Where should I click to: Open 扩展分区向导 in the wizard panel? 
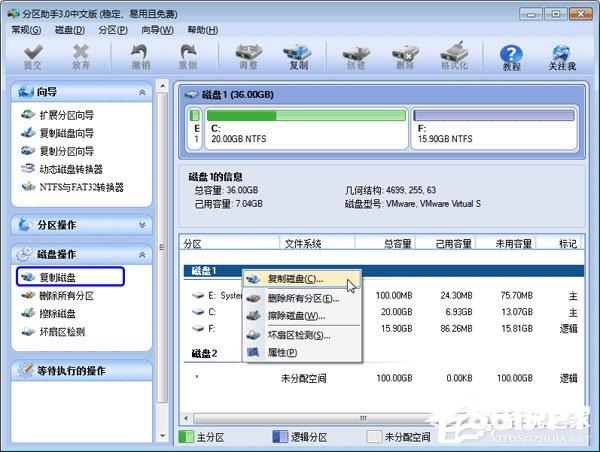57,115
